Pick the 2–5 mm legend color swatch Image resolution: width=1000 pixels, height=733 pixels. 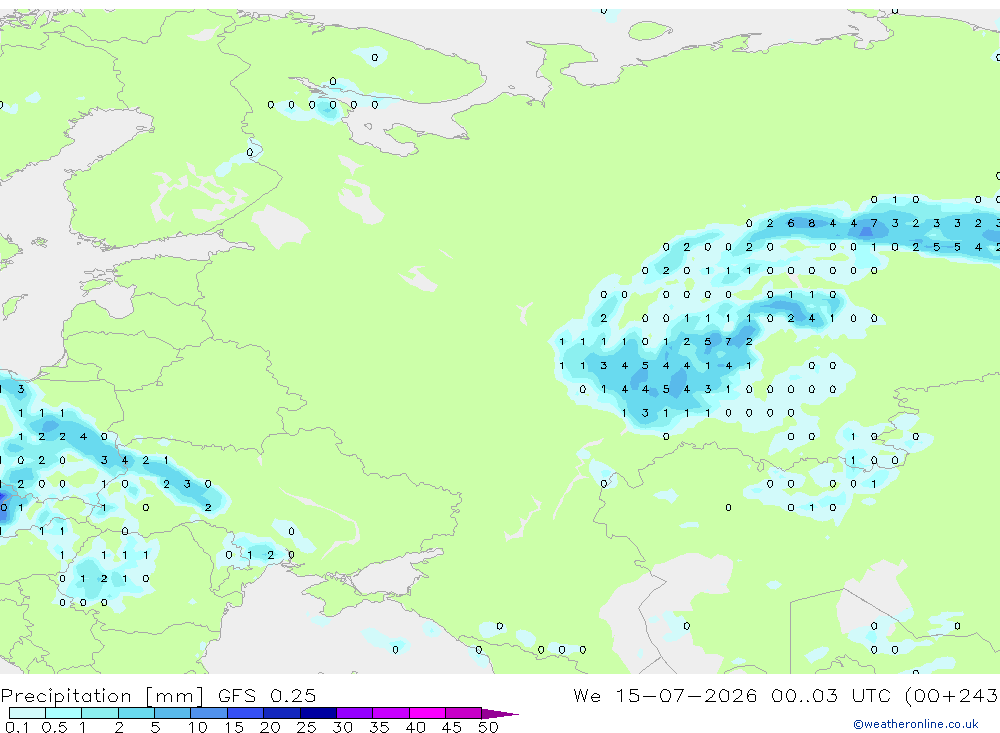pyautogui.click(x=136, y=713)
